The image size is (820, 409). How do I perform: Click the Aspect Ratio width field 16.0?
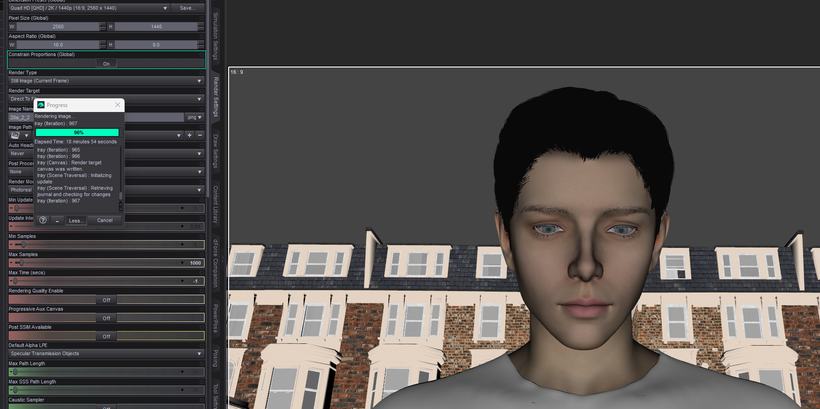coord(58,45)
